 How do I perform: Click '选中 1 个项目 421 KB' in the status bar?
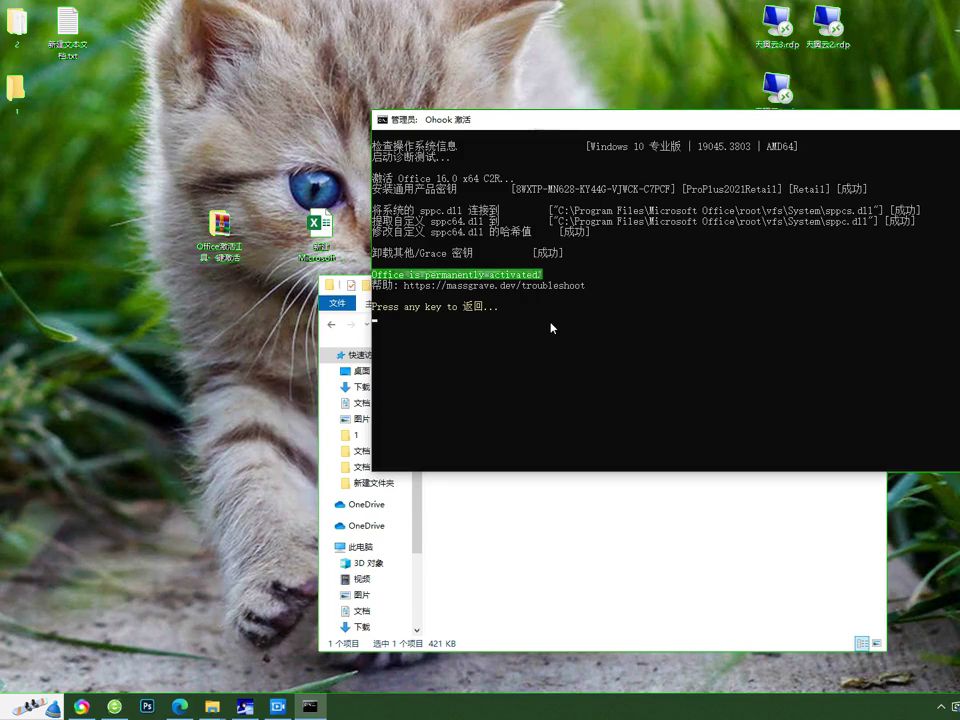[x=414, y=643]
